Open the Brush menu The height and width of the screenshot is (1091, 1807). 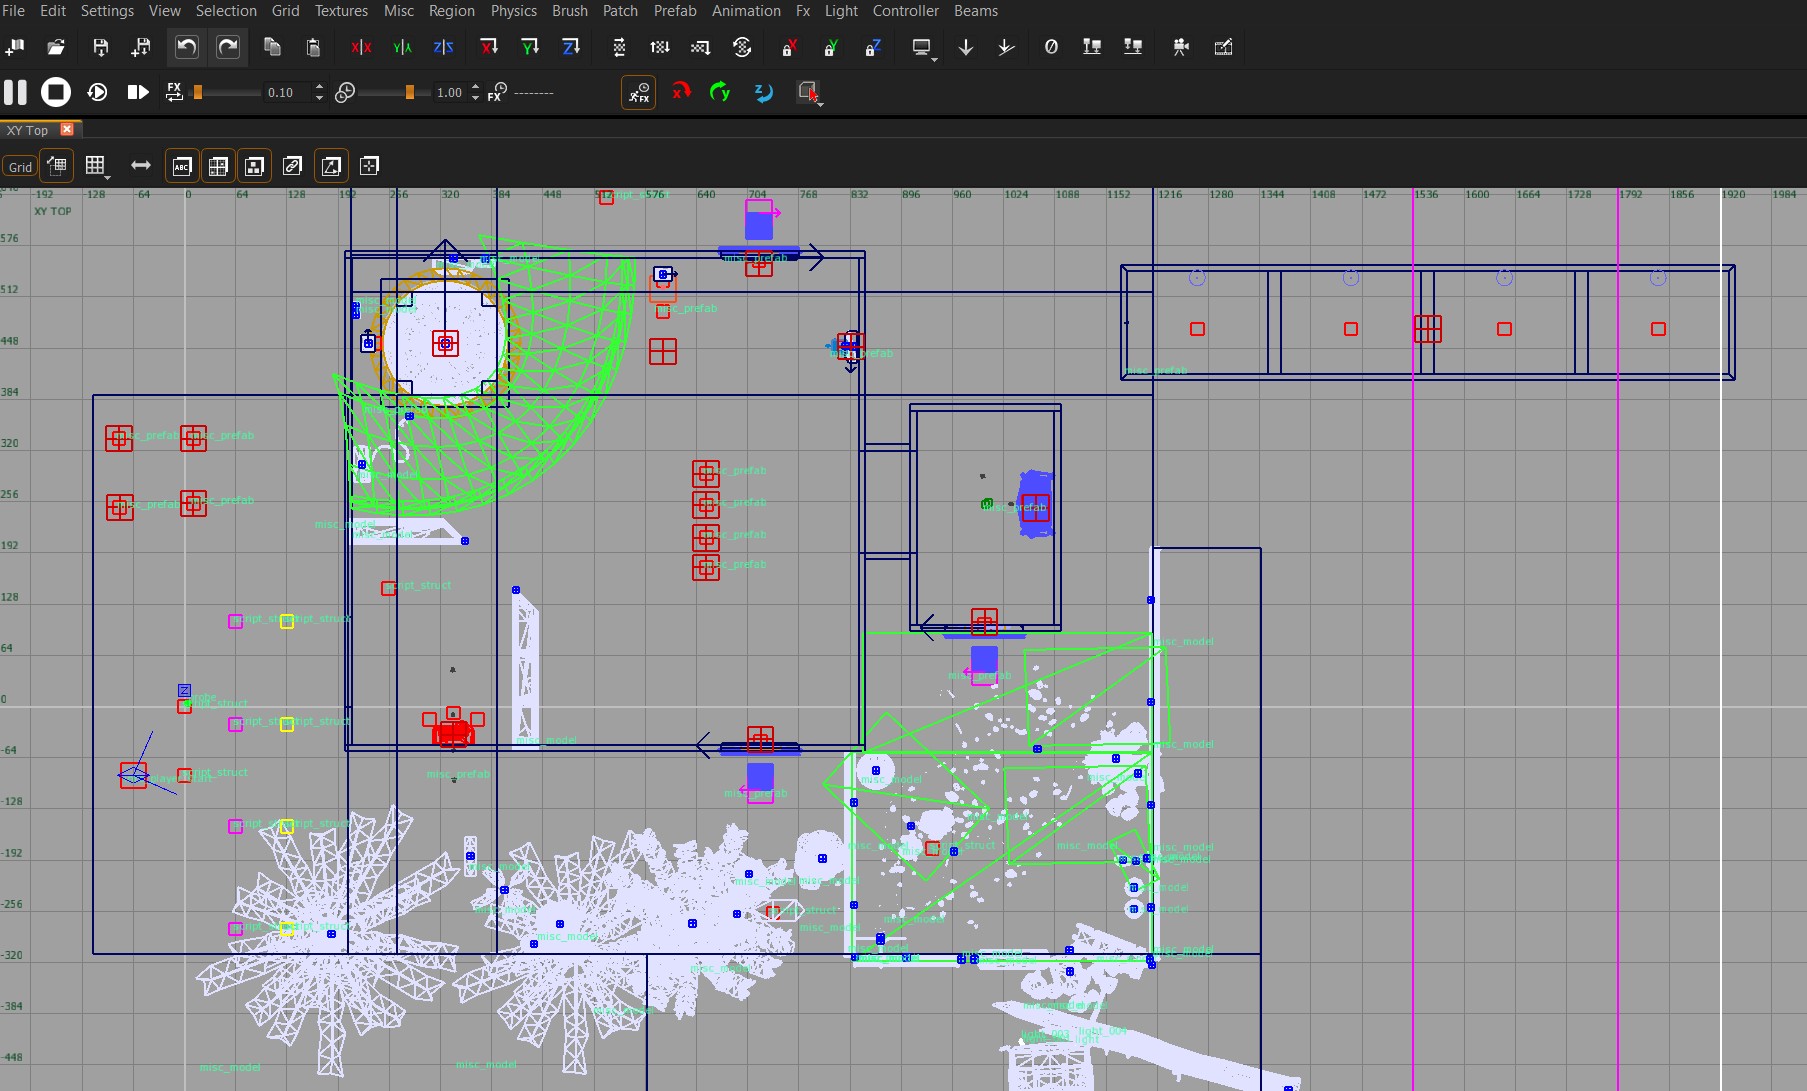pyautogui.click(x=570, y=11)
